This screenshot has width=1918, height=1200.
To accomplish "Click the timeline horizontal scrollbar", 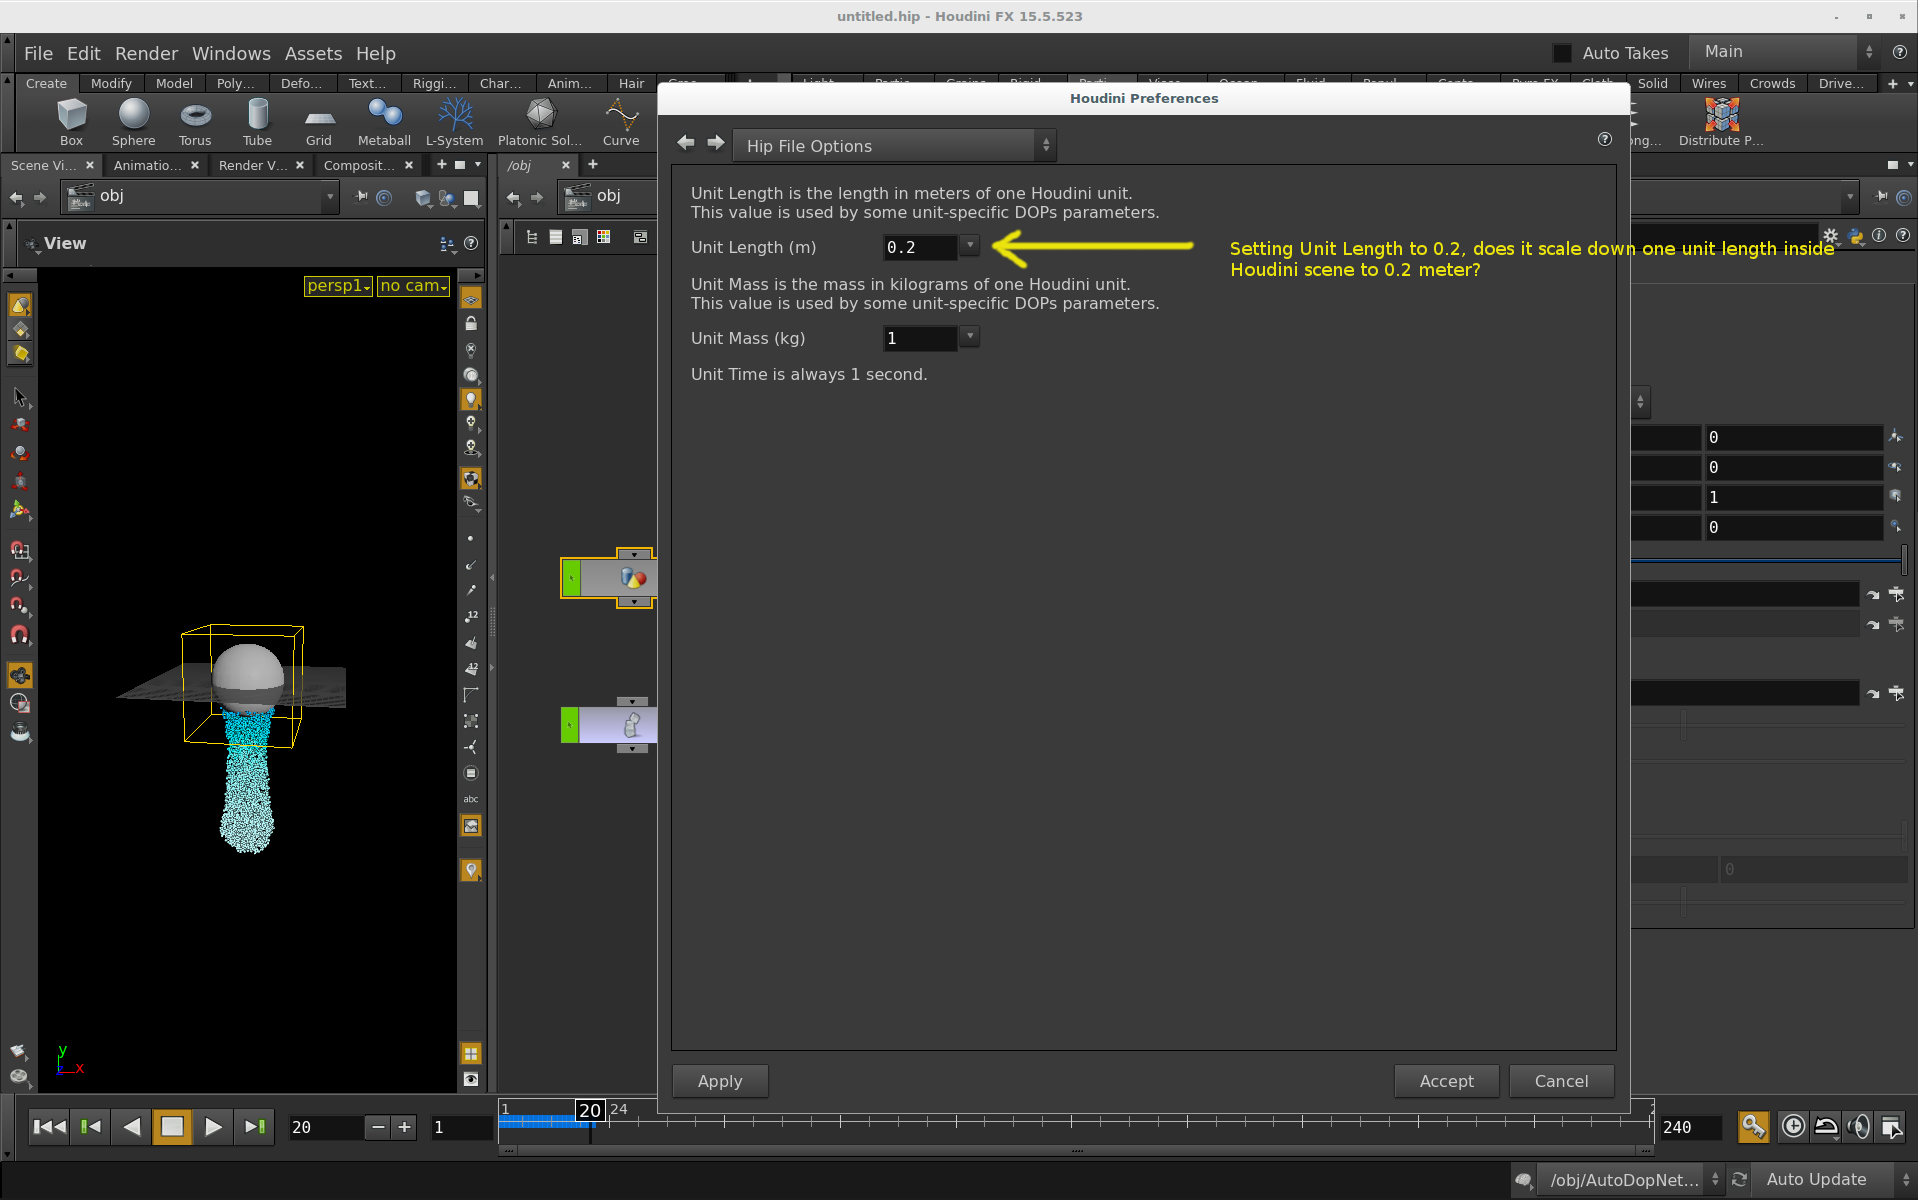I will [x=1076, y=1151].
